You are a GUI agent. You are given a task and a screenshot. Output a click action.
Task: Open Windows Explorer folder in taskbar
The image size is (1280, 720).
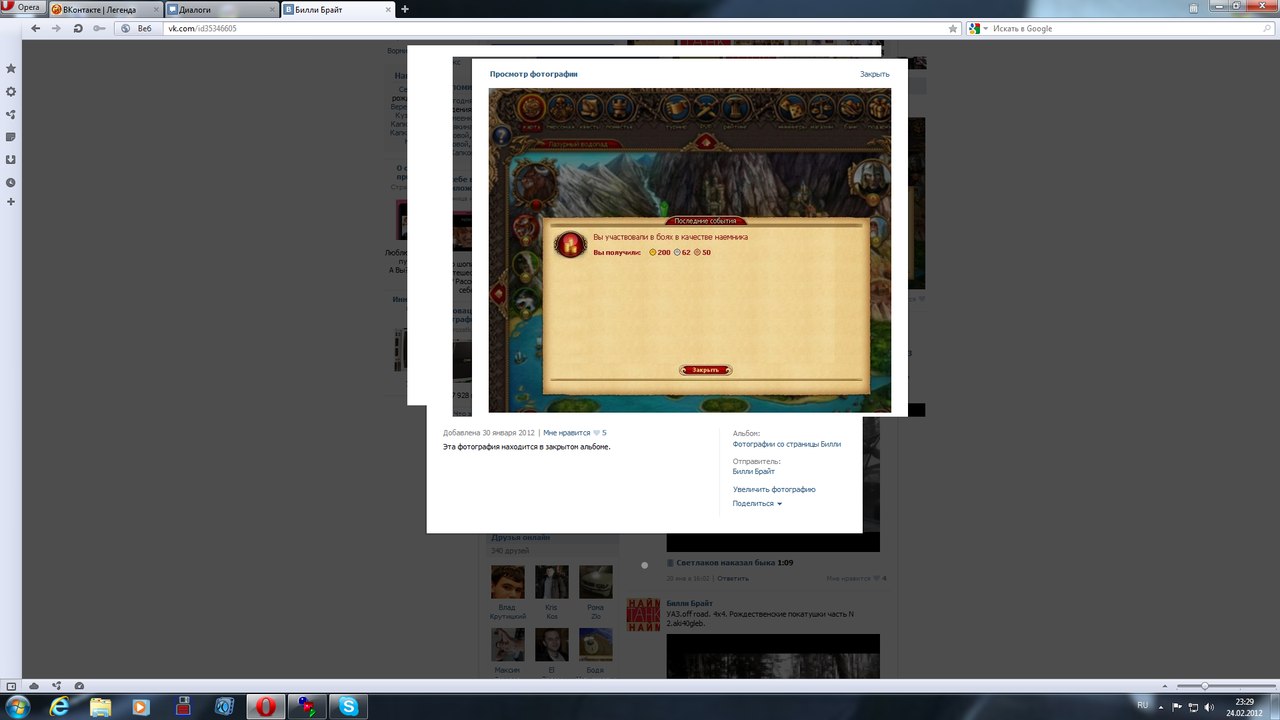click(100, 707)
